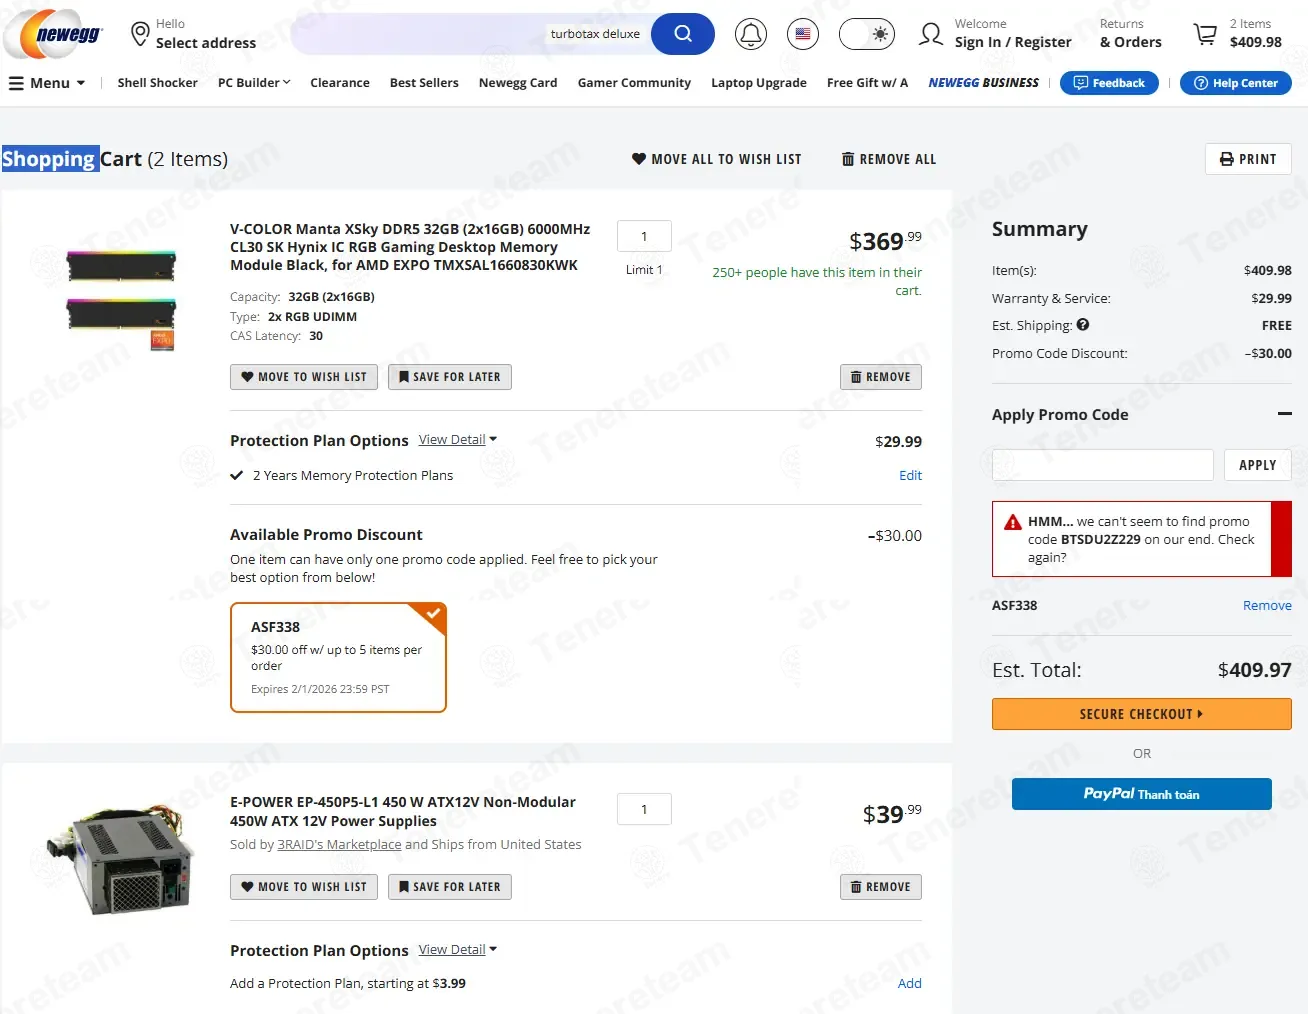Remove the ASF338 promo code link
Image resolution: width=1308 pixels, height=1014 pixels.
pos(1266,606)
